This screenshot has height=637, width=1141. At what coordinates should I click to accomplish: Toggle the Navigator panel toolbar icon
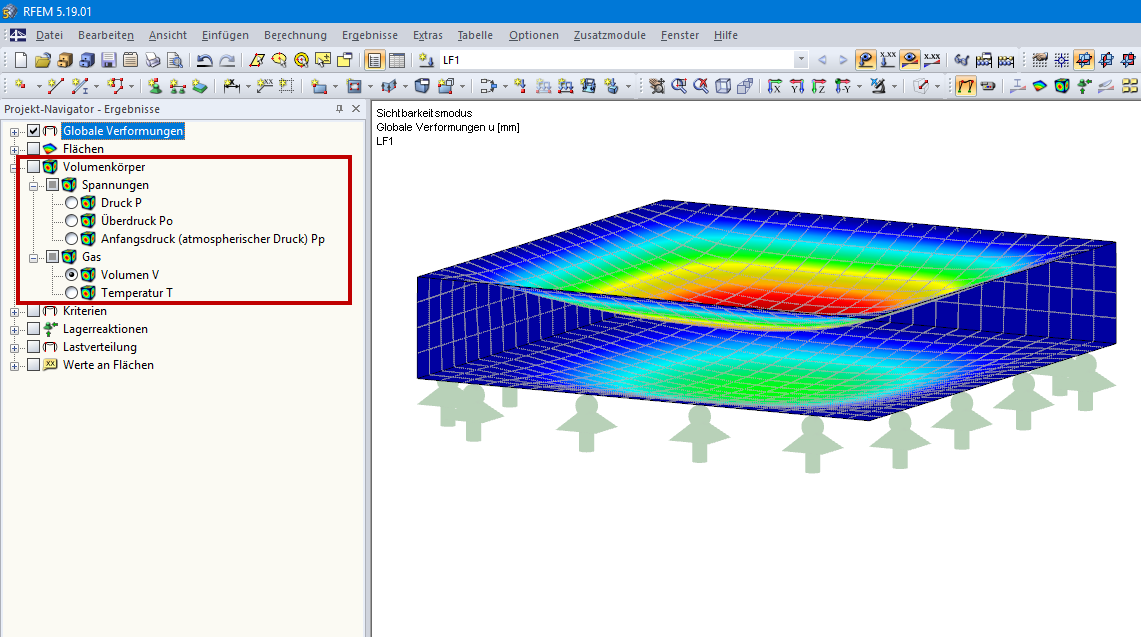click(x=374, y=60)
